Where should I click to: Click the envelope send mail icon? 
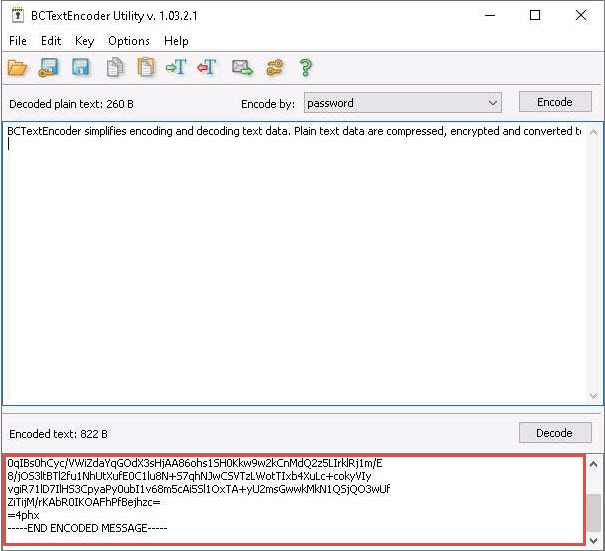pos(241,68)
